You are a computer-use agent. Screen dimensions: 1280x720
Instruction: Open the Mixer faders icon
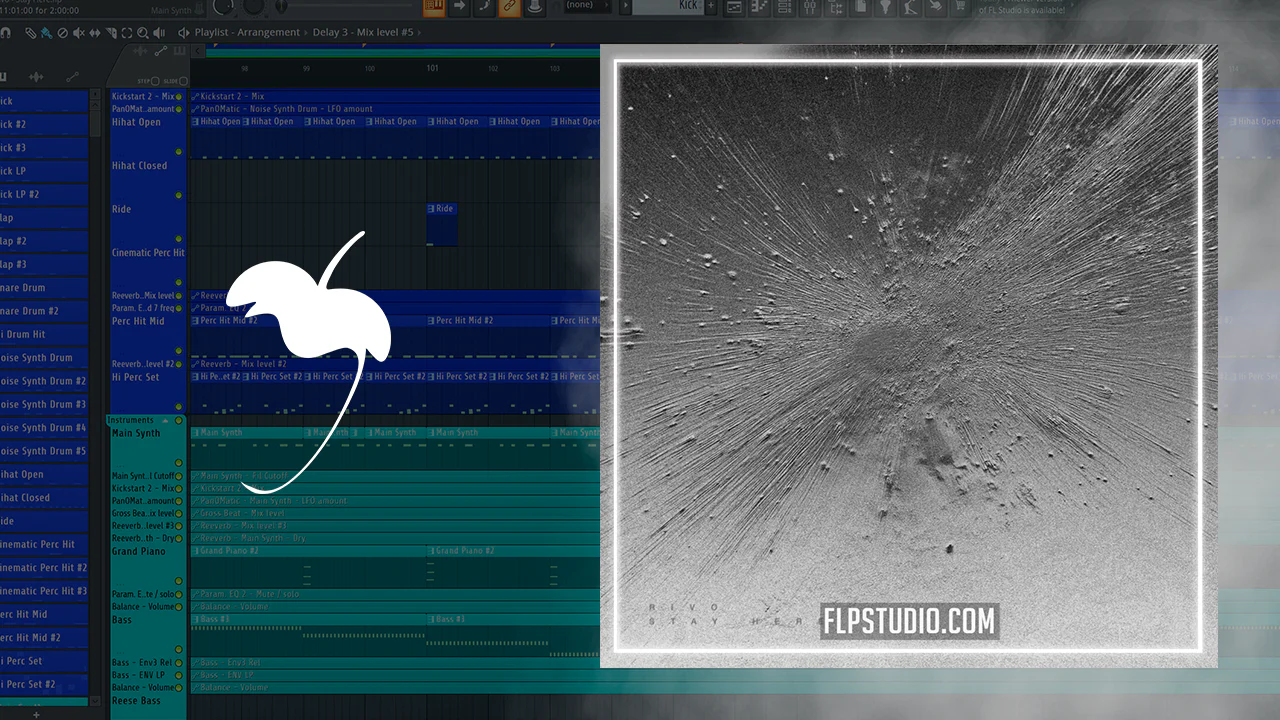coord(811,7)
